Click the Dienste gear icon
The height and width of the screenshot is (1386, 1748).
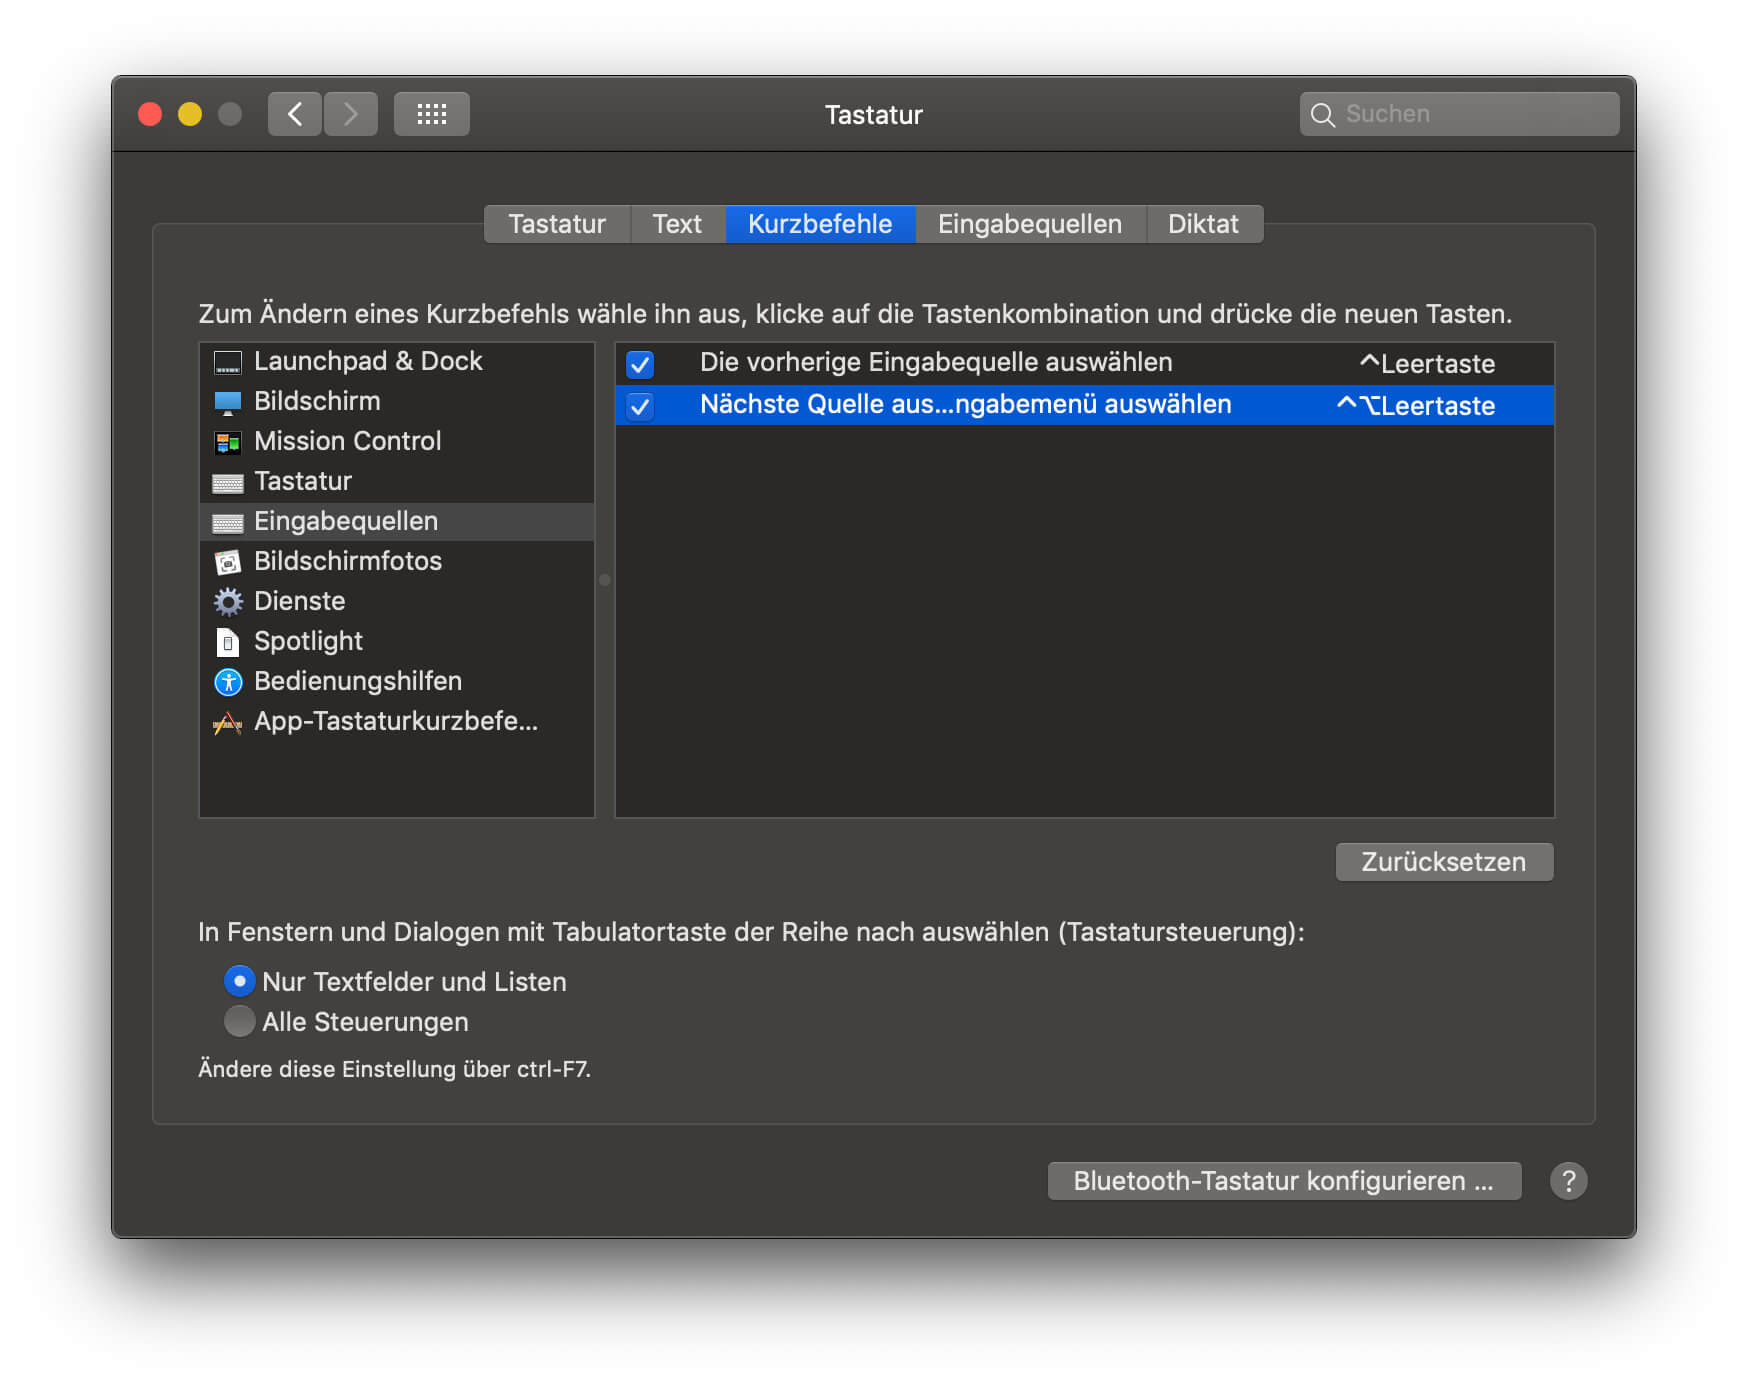228,601
